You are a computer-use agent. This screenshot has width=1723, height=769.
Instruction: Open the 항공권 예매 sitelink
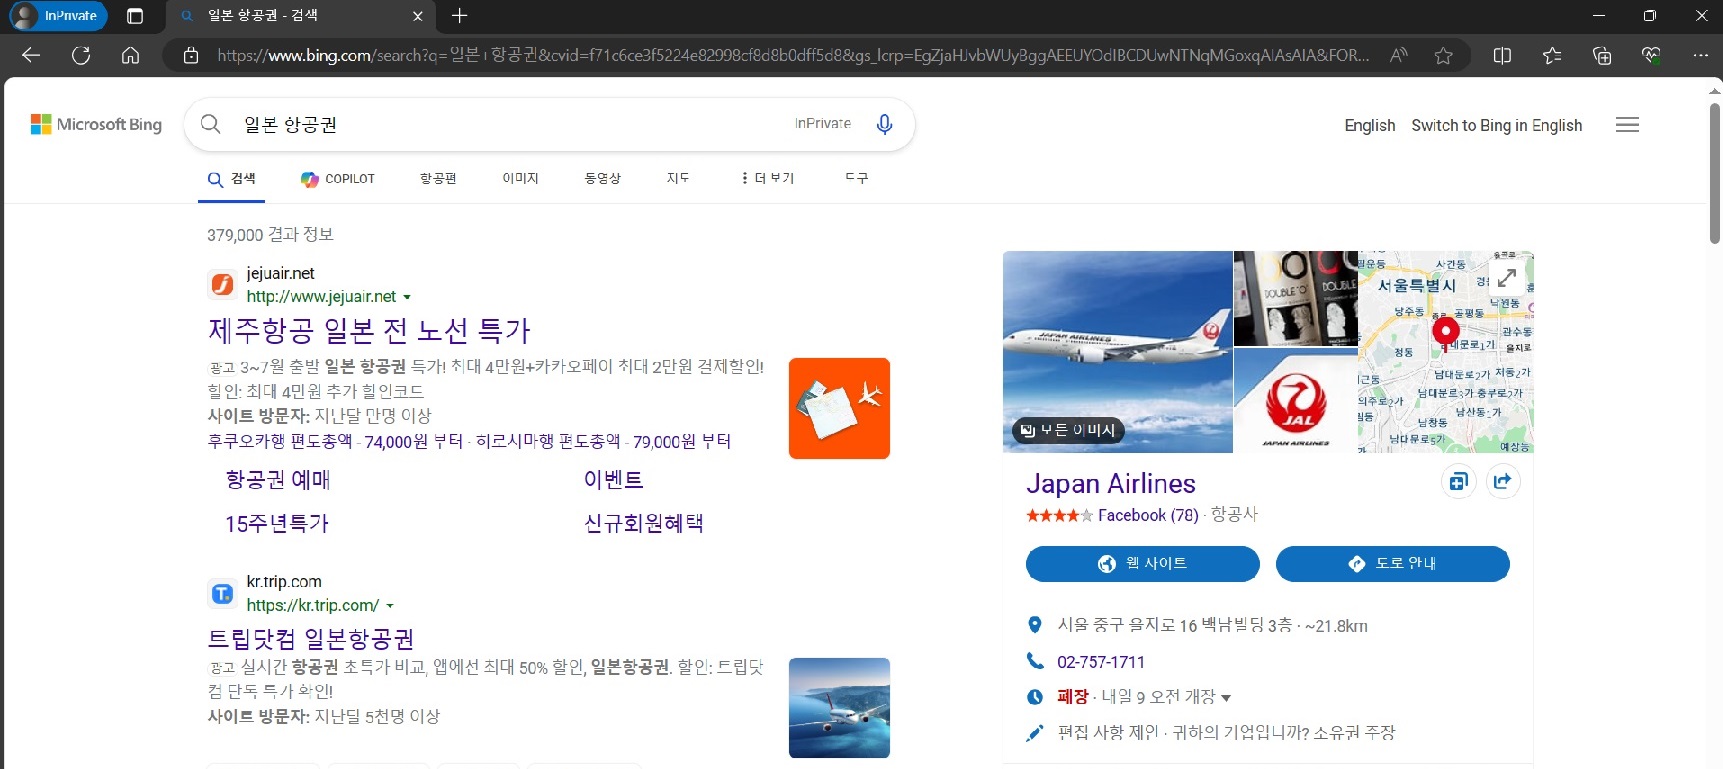point(278,480)
